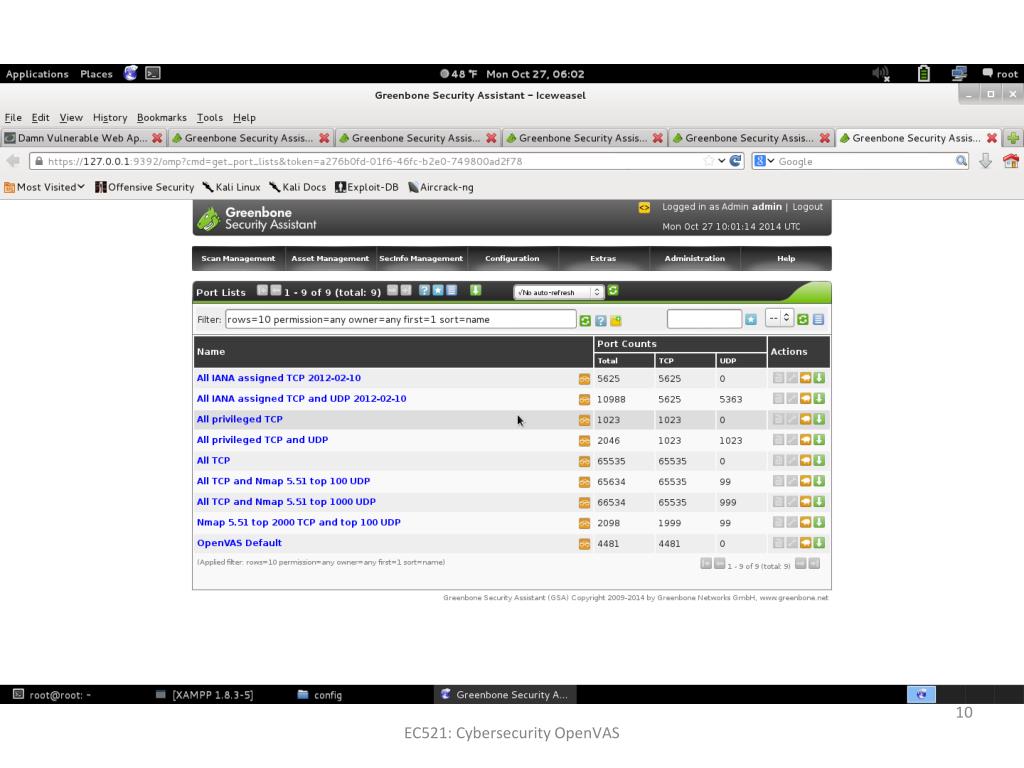The height and width of the screenshot is (768, 1024).
Task: Open the All privileged TCP link
Action: [x=240, y=419]
